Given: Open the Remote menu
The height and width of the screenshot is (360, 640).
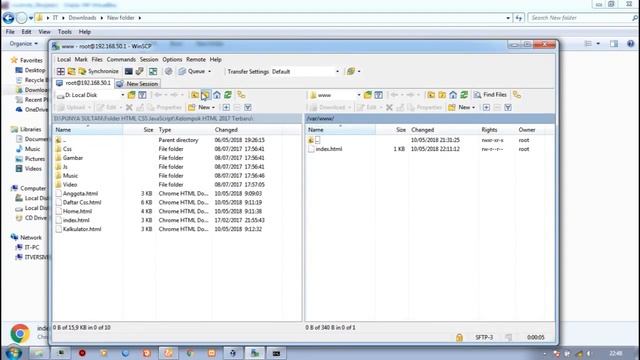Looking at the screenshot, I should (x=196, y=60).
